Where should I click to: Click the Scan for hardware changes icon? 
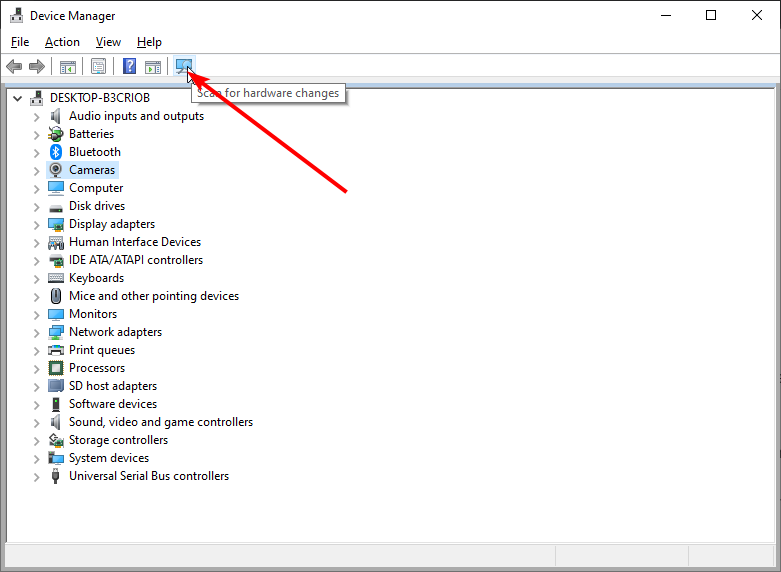(x=183, y=67)
